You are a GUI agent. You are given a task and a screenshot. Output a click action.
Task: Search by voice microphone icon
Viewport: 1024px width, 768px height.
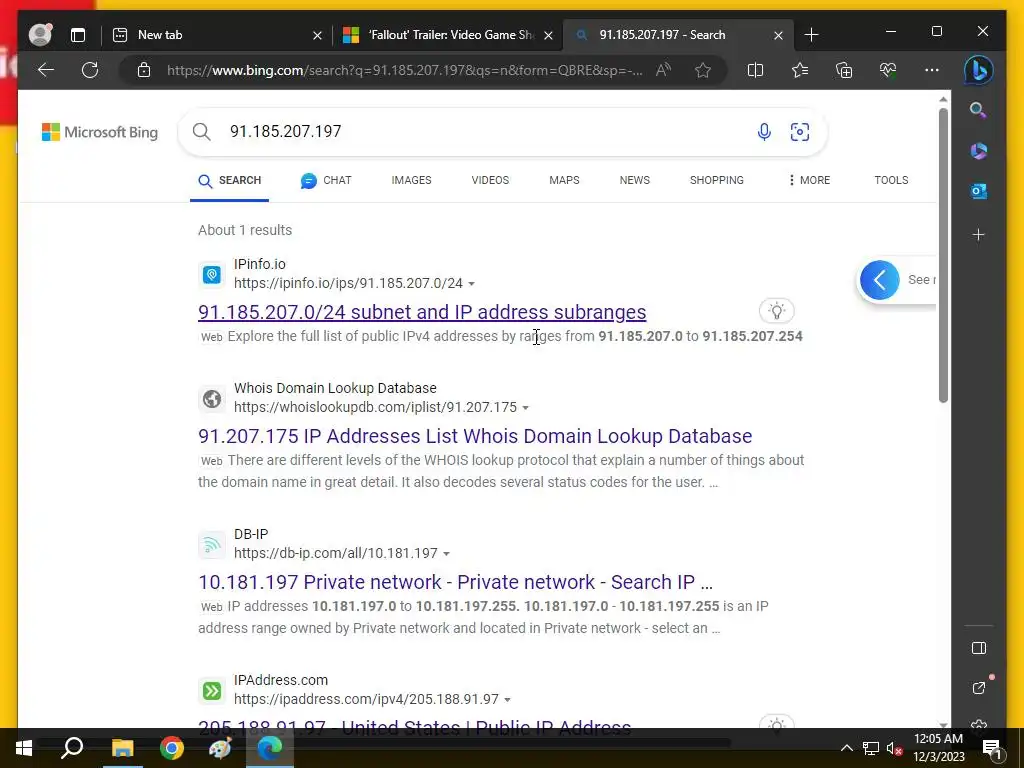pos(764,132)
